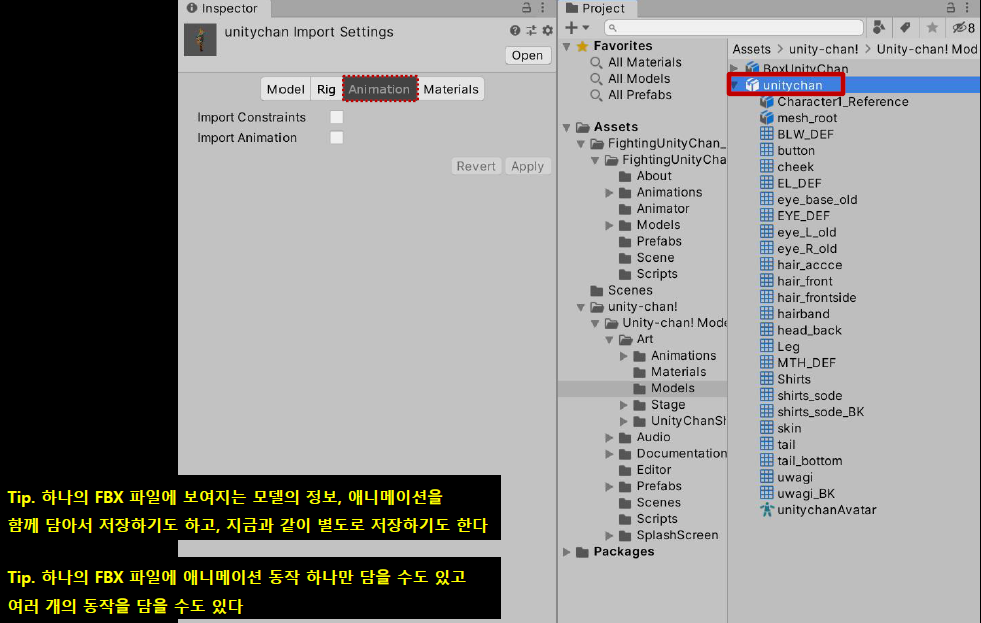
Task: Select the Leg mesh icon
Action: coord(767,345)
